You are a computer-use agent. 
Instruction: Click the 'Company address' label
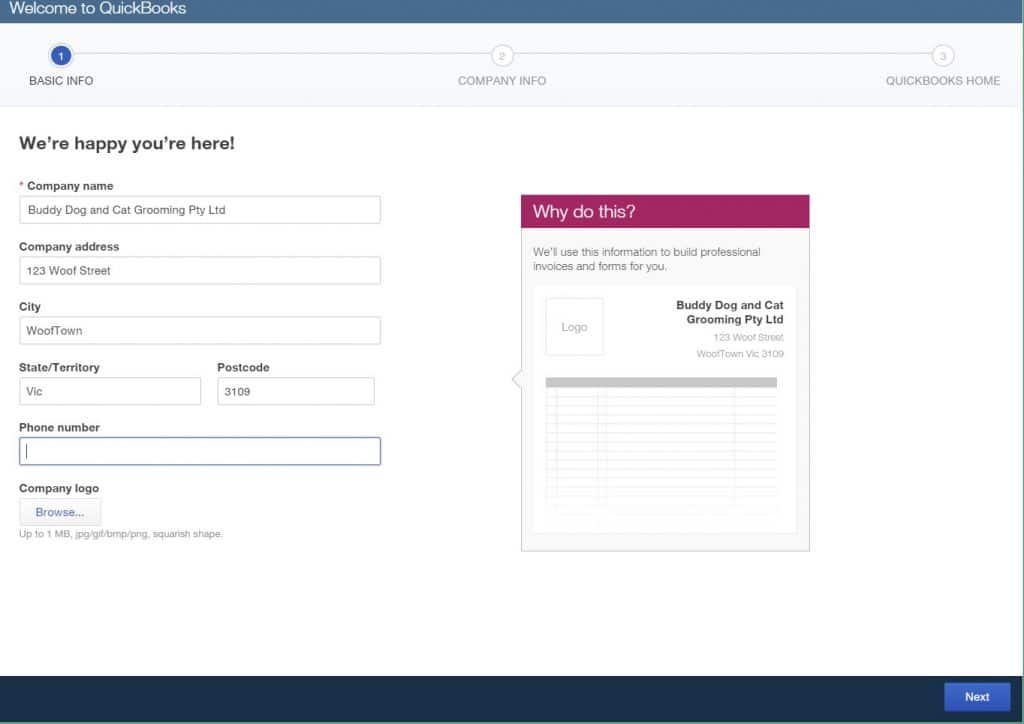(69, 247)
